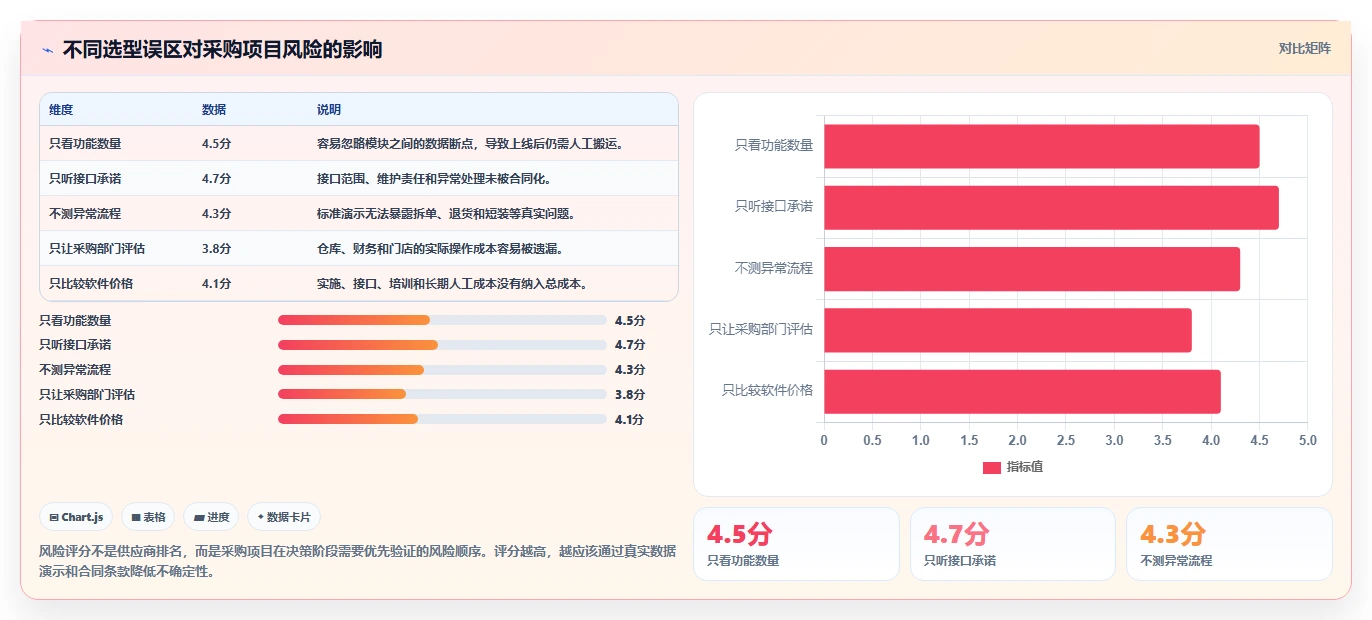The height and width of the screenshot is (620, 1372).
Task: Select the 只听接口承诺 table row cell
Action: coord(85,179)
